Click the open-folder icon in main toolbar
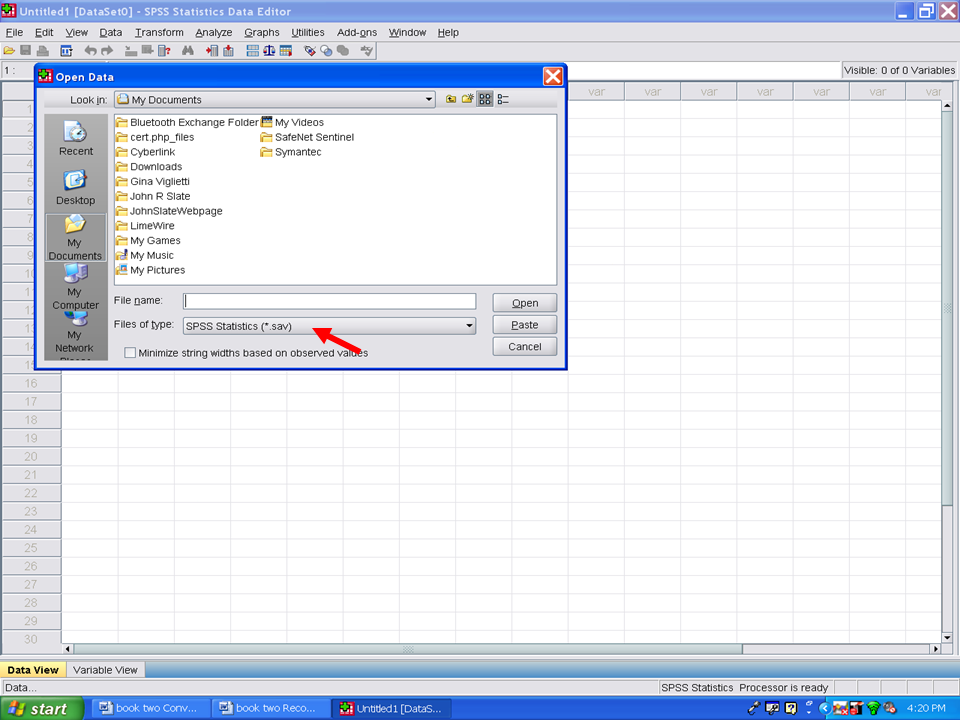The height and width of the screenshot is (720, 960). point(9,51)
